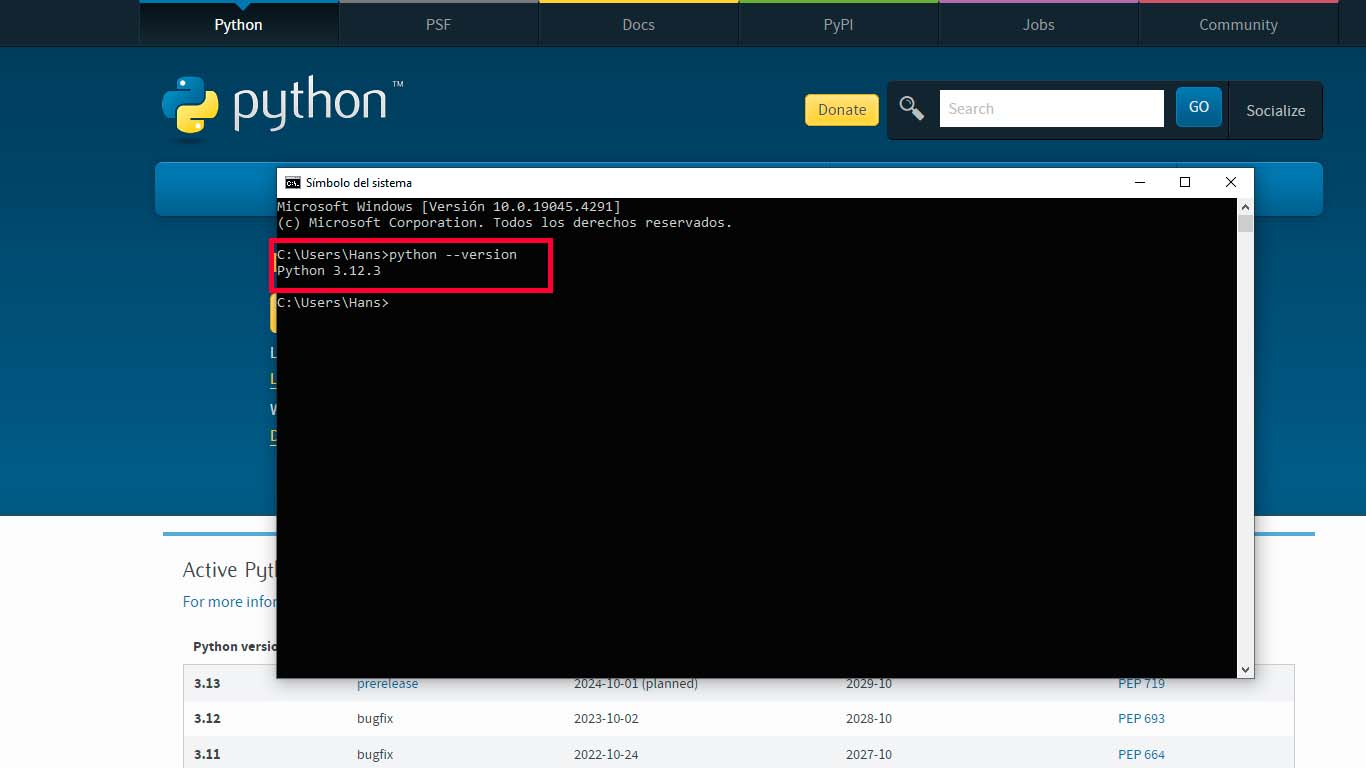Screen dimensions: 1366x768
Task: Click the Microsoft Corporation copyright line
Action: (x=505, y=223)
